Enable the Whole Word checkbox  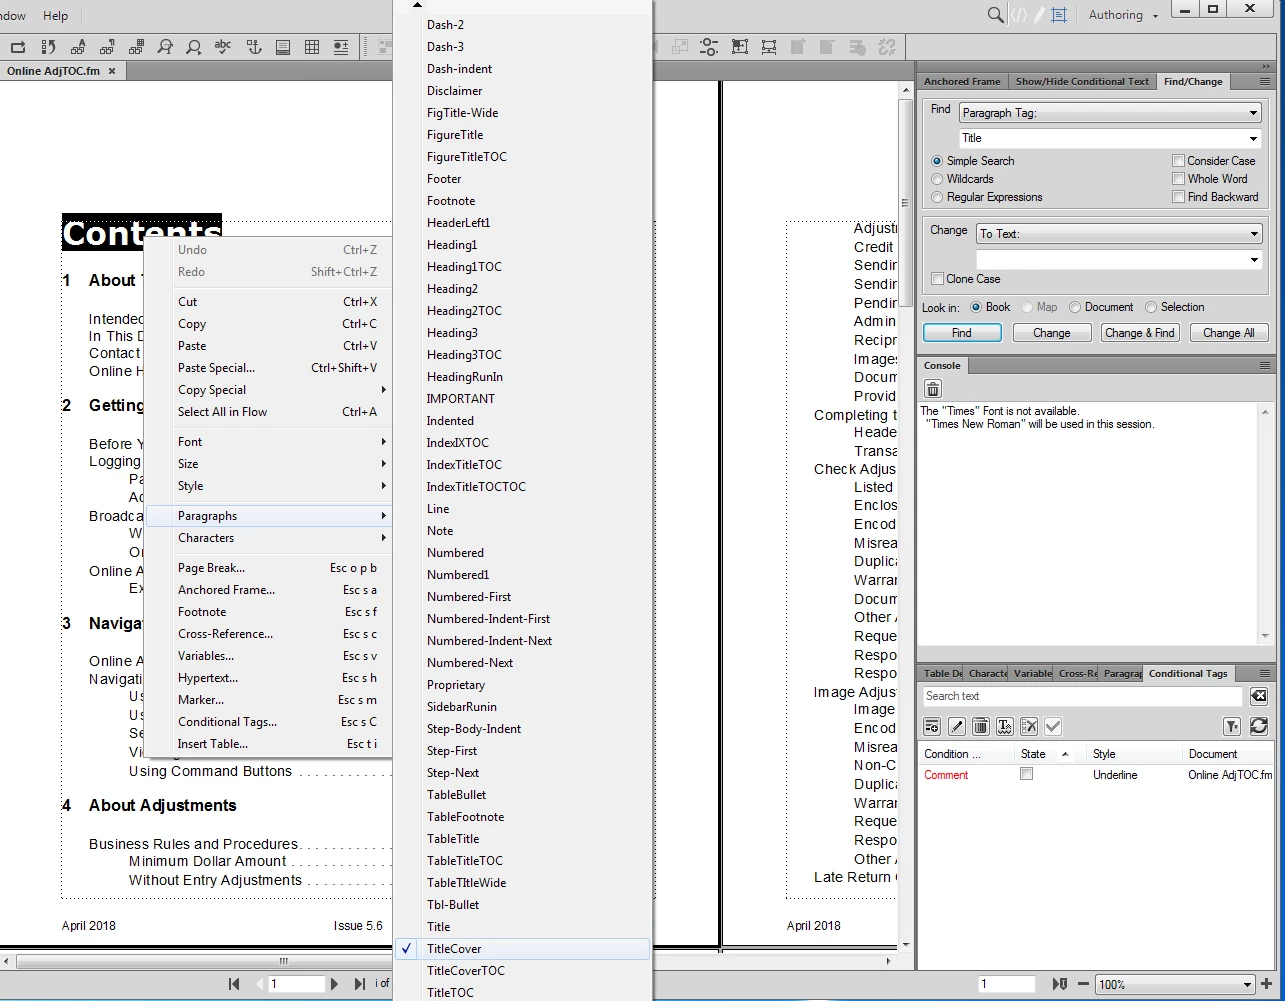[1178, 179]
